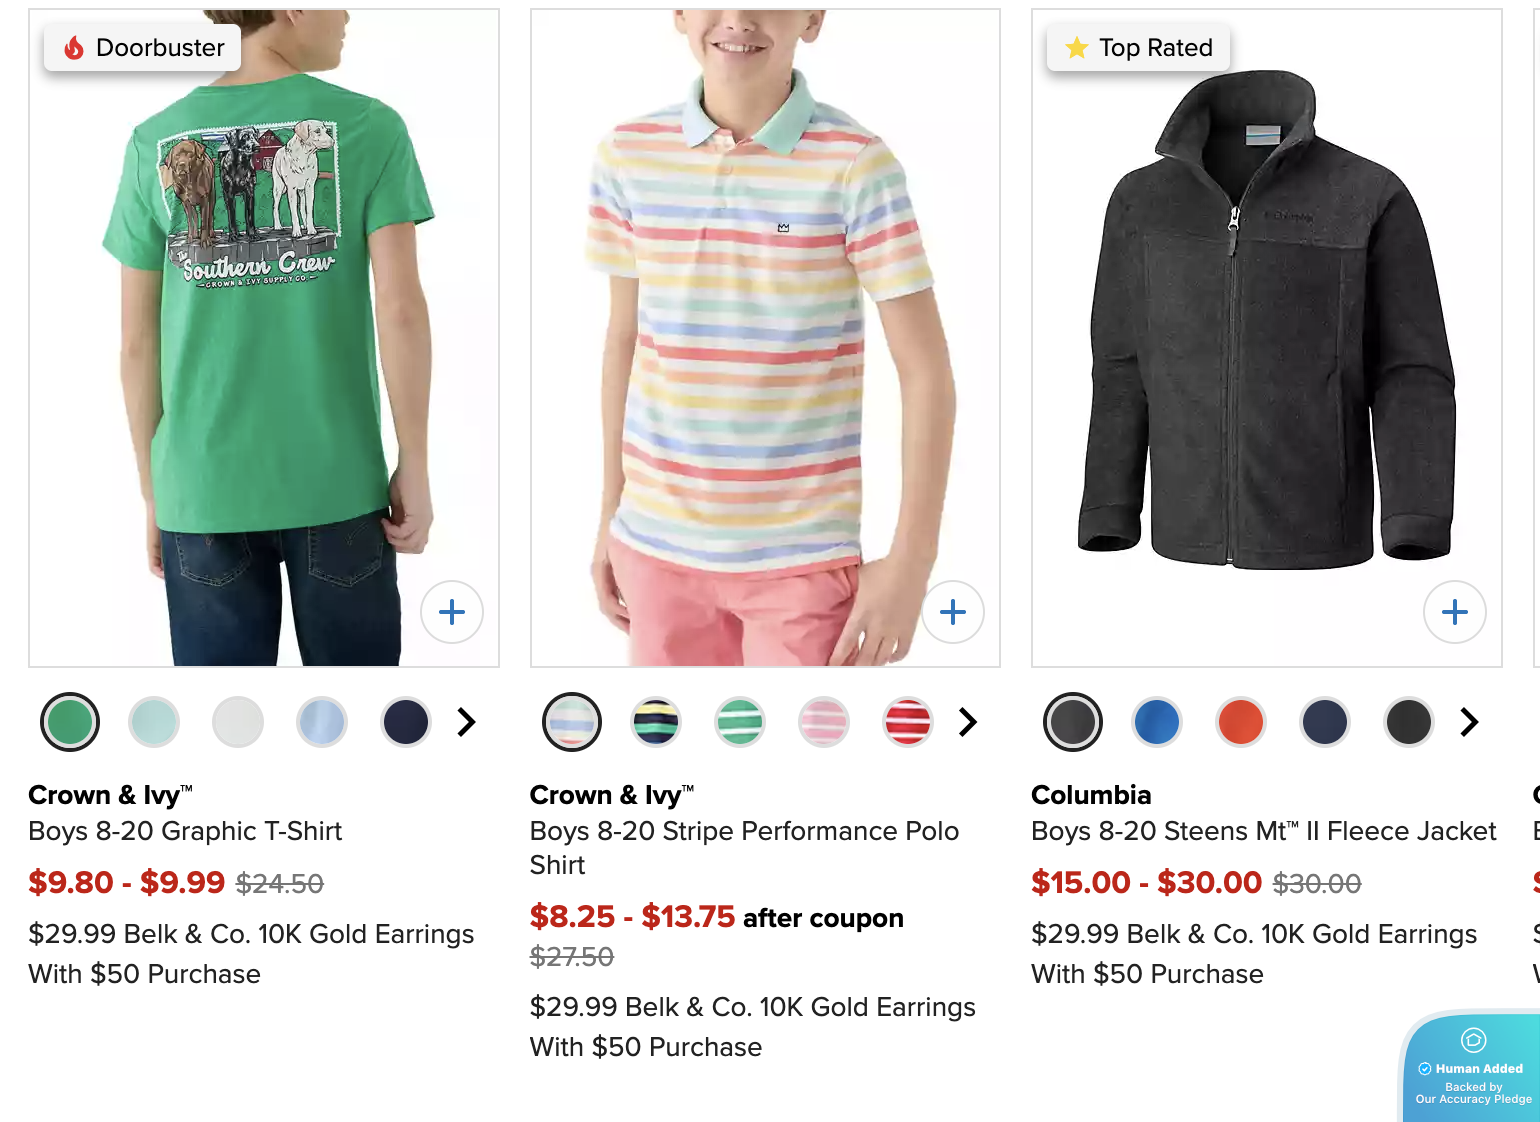
Task: Click the Doorbuster flame badge
Action: click(143, 48)
